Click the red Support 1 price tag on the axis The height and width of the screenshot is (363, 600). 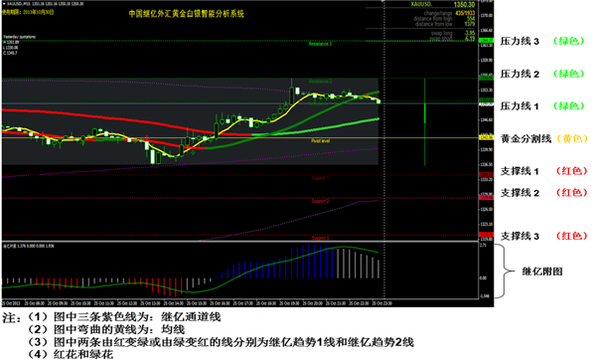(x=486, y=175)
